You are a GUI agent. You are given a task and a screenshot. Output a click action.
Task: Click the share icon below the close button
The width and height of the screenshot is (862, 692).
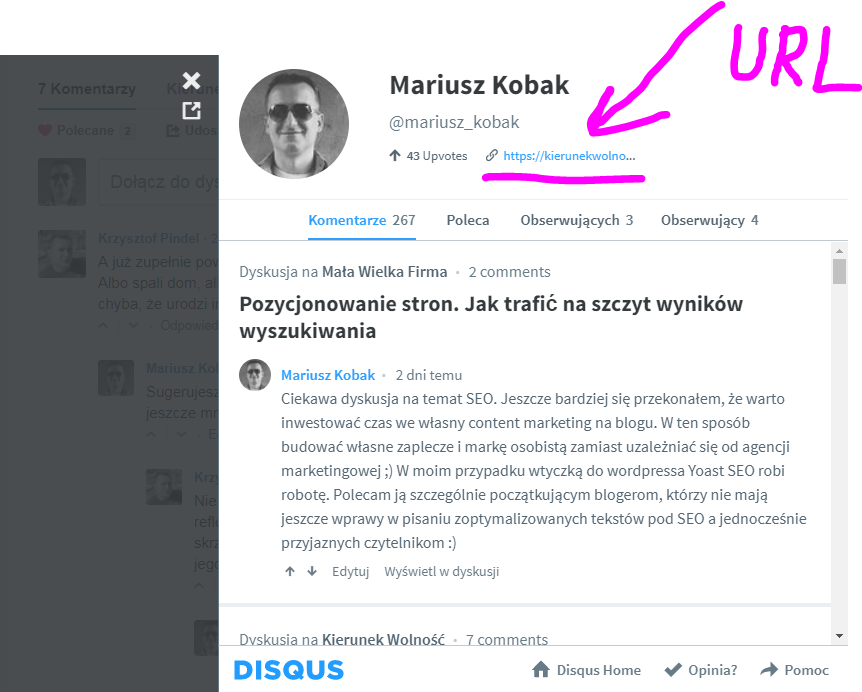point(190,108)
